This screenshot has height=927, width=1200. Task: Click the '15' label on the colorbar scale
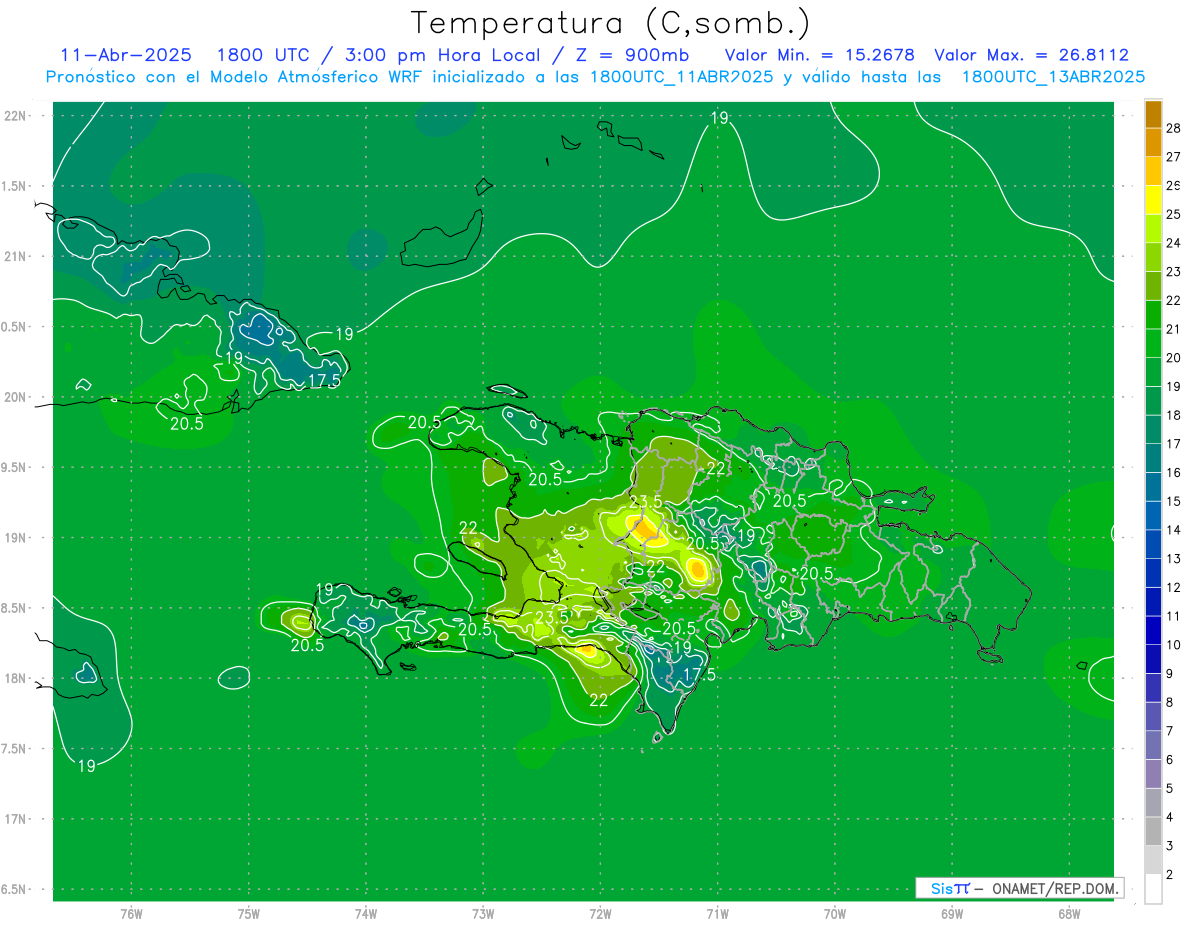pyautogui.click(x=1173, y=501)
